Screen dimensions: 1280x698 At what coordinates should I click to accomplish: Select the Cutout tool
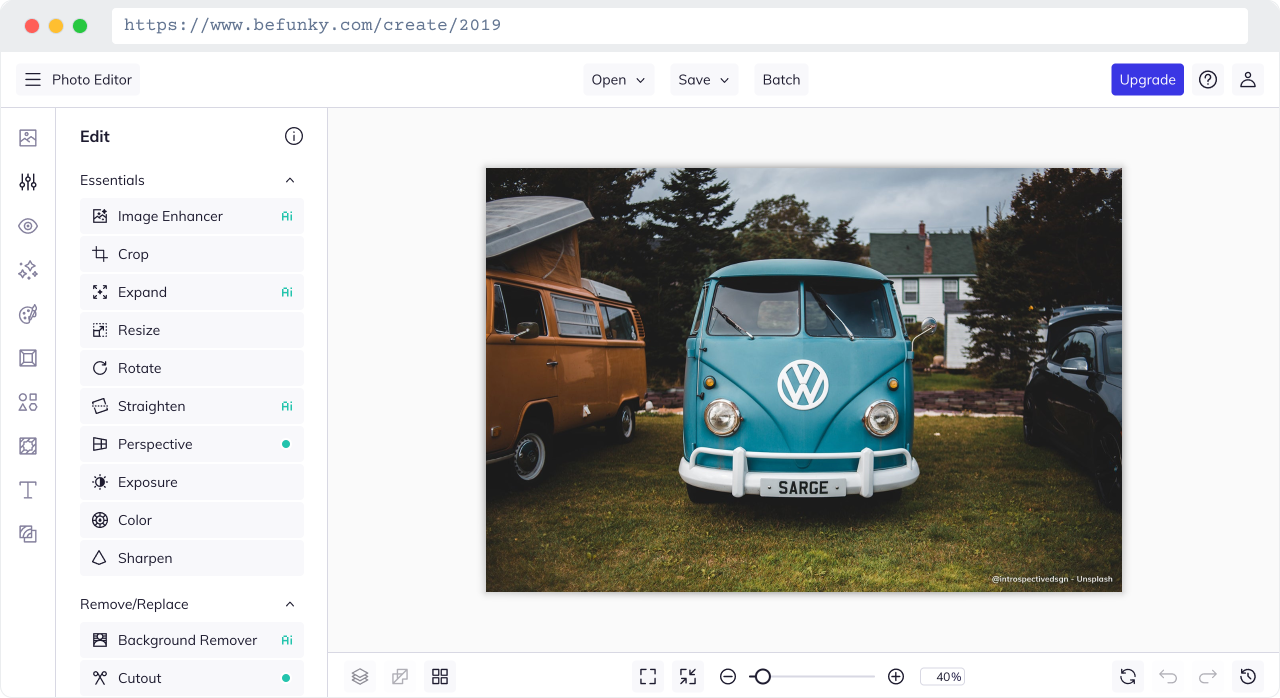pyautogui.click(x=192, y=678)
